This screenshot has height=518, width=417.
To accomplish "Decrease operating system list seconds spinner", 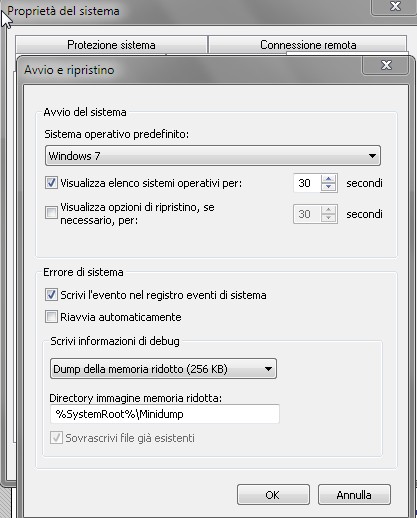I will tap(329, 187).
